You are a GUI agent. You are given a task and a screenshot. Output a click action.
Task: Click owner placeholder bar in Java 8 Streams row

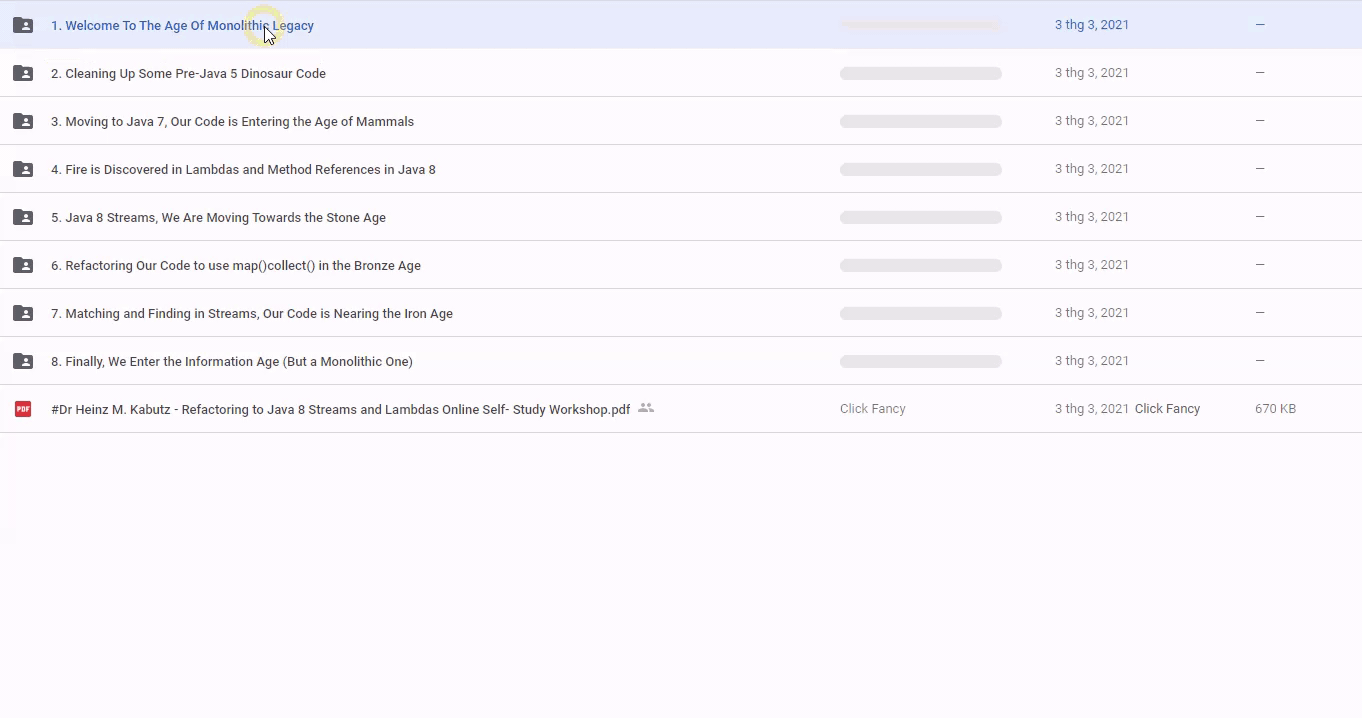pyautogui.click(x=920, y=217)
